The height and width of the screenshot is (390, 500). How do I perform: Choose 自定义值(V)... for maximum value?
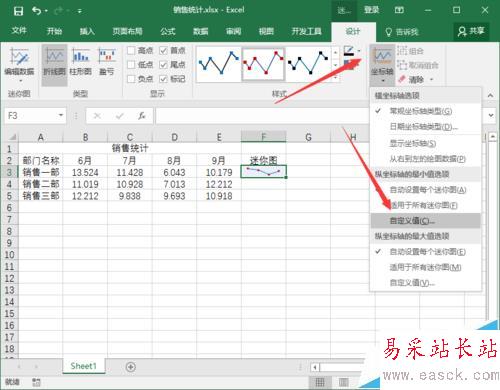[x=425, y=283]
